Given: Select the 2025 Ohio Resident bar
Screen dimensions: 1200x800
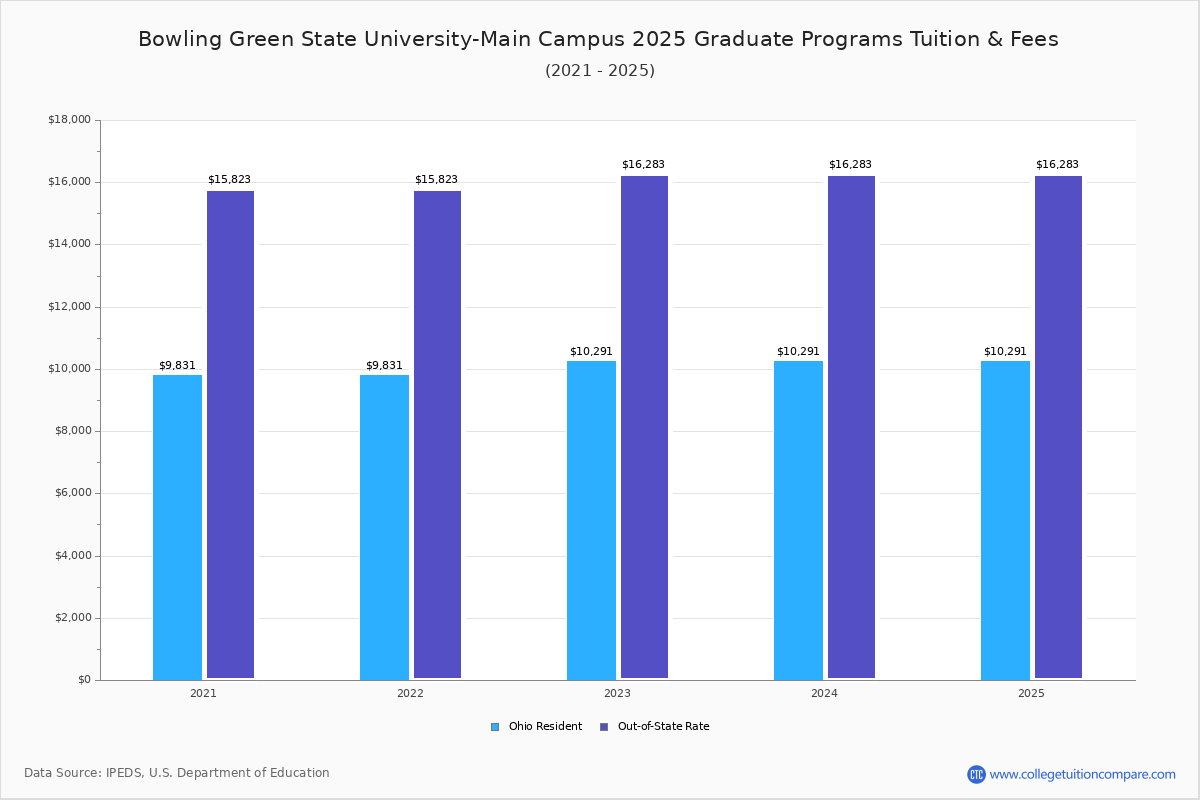Looking at the screenshot, I should [x=1005, y=520].
